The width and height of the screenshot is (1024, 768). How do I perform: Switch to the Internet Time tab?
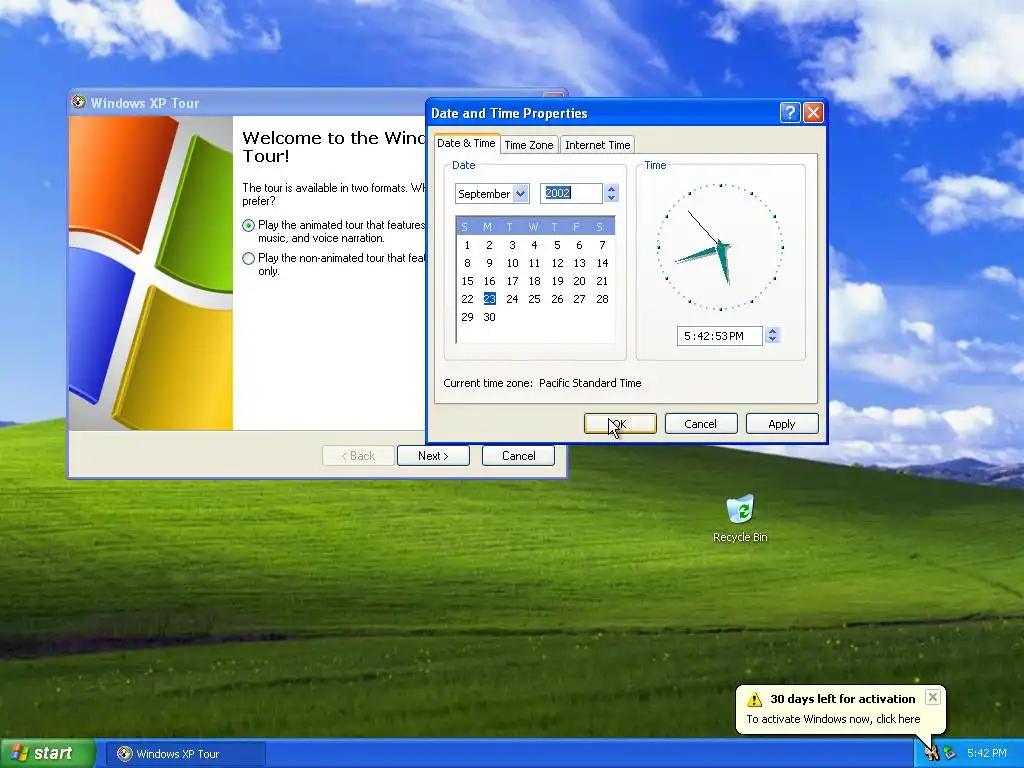pos(598,145)
